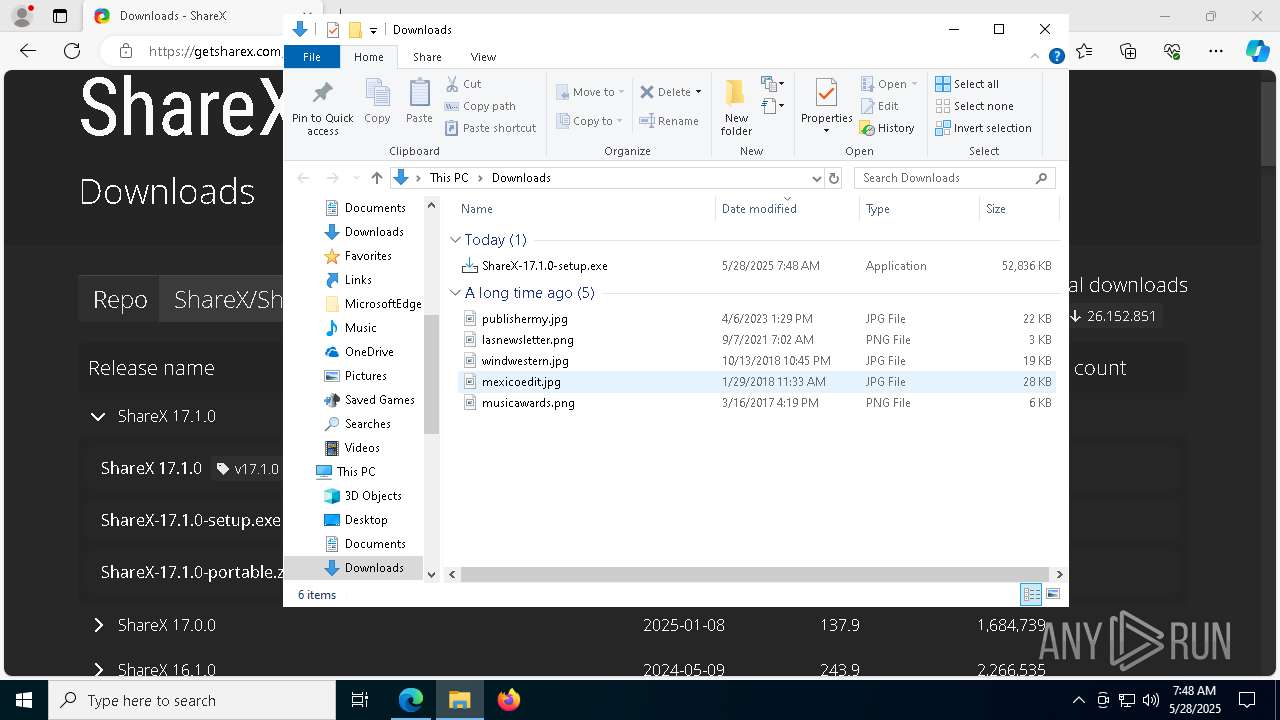
Task: Open the Copy to dropdown
Action: coord(589,121)
